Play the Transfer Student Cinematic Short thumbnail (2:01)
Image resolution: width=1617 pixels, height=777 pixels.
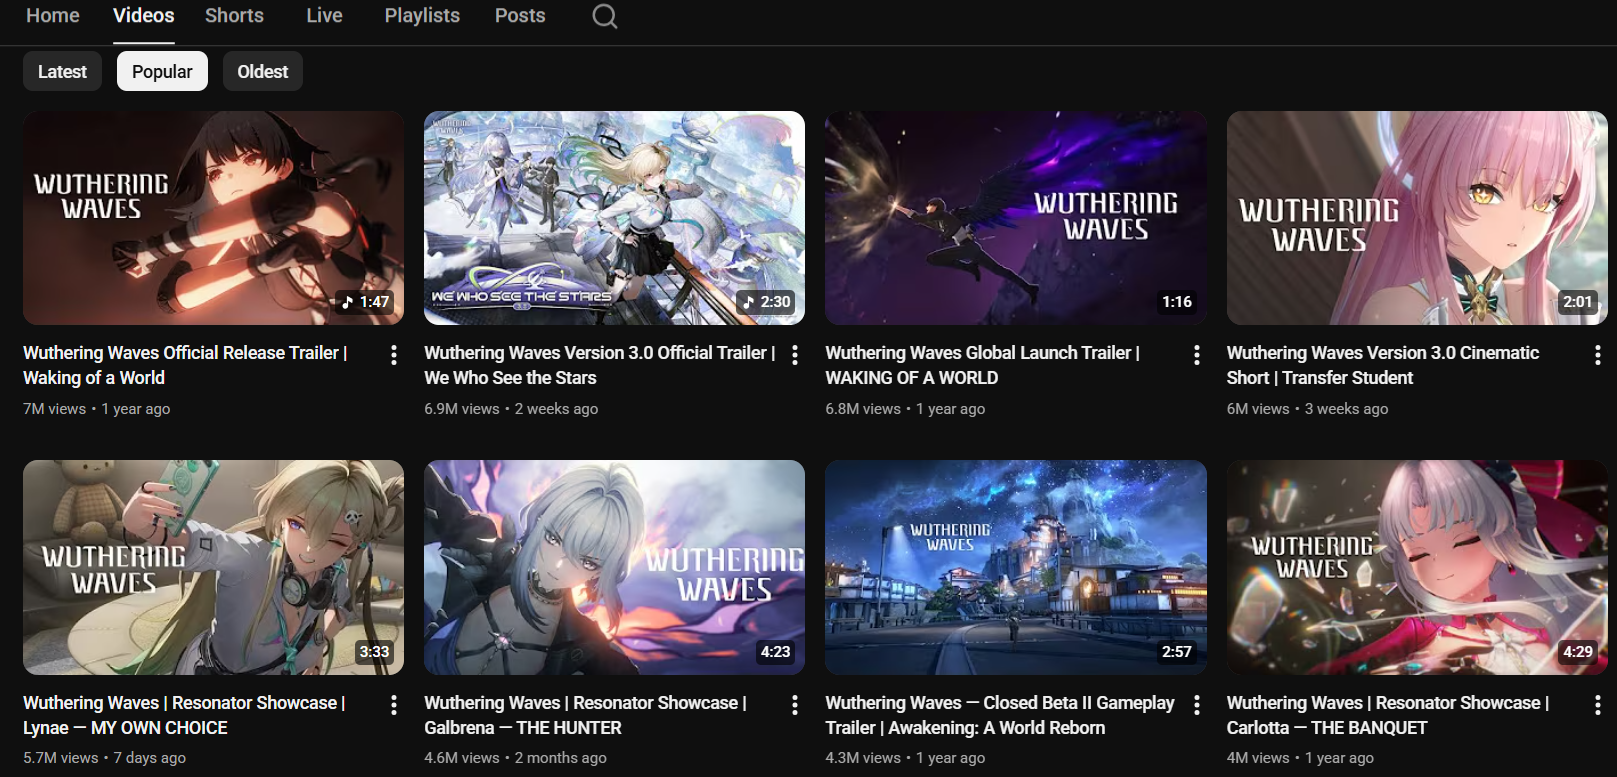1417,218
